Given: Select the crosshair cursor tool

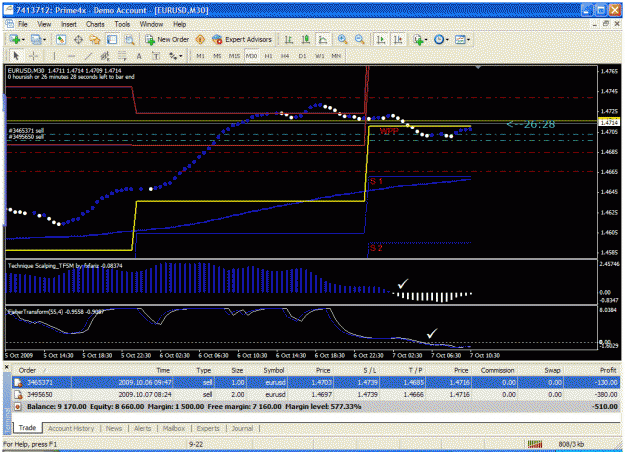Looking at the screenshot, I should tap(33, 56).
